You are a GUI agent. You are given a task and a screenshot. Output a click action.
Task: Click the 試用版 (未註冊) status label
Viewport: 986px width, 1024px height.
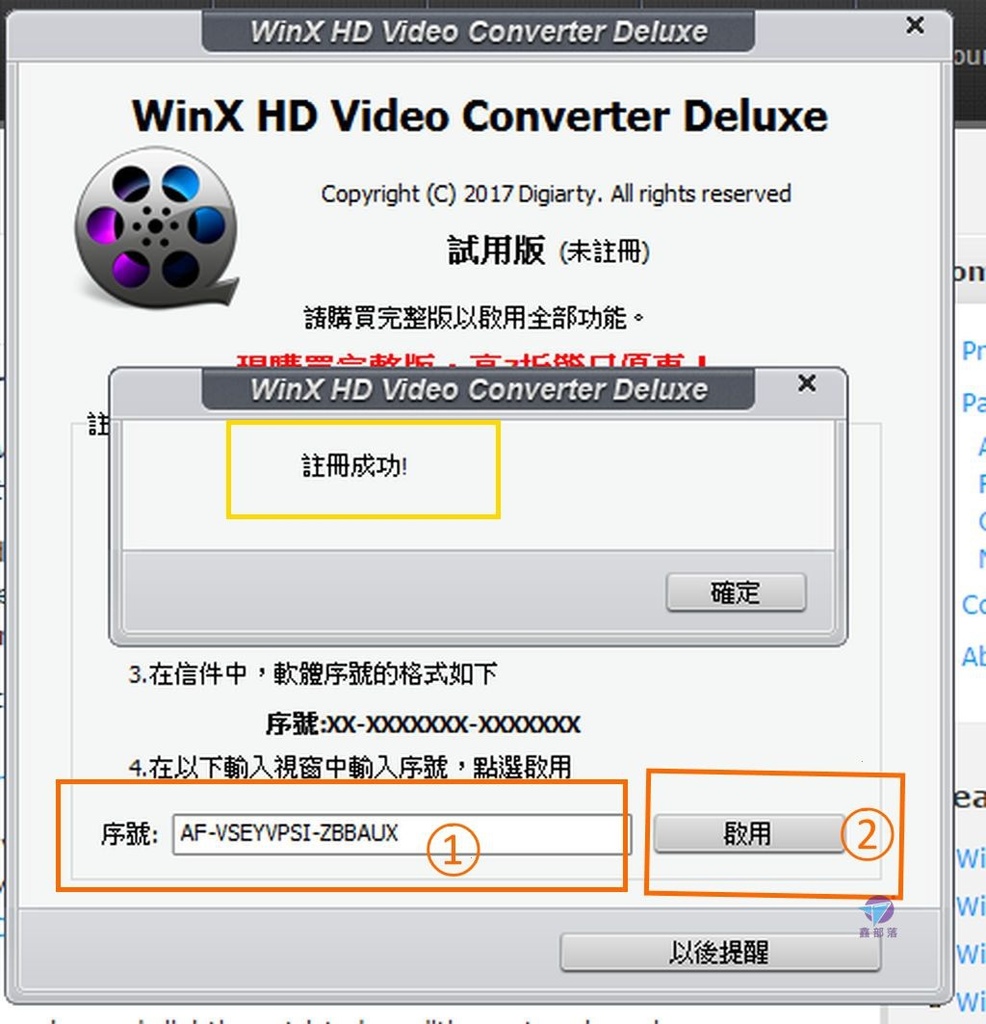point(549,251)
